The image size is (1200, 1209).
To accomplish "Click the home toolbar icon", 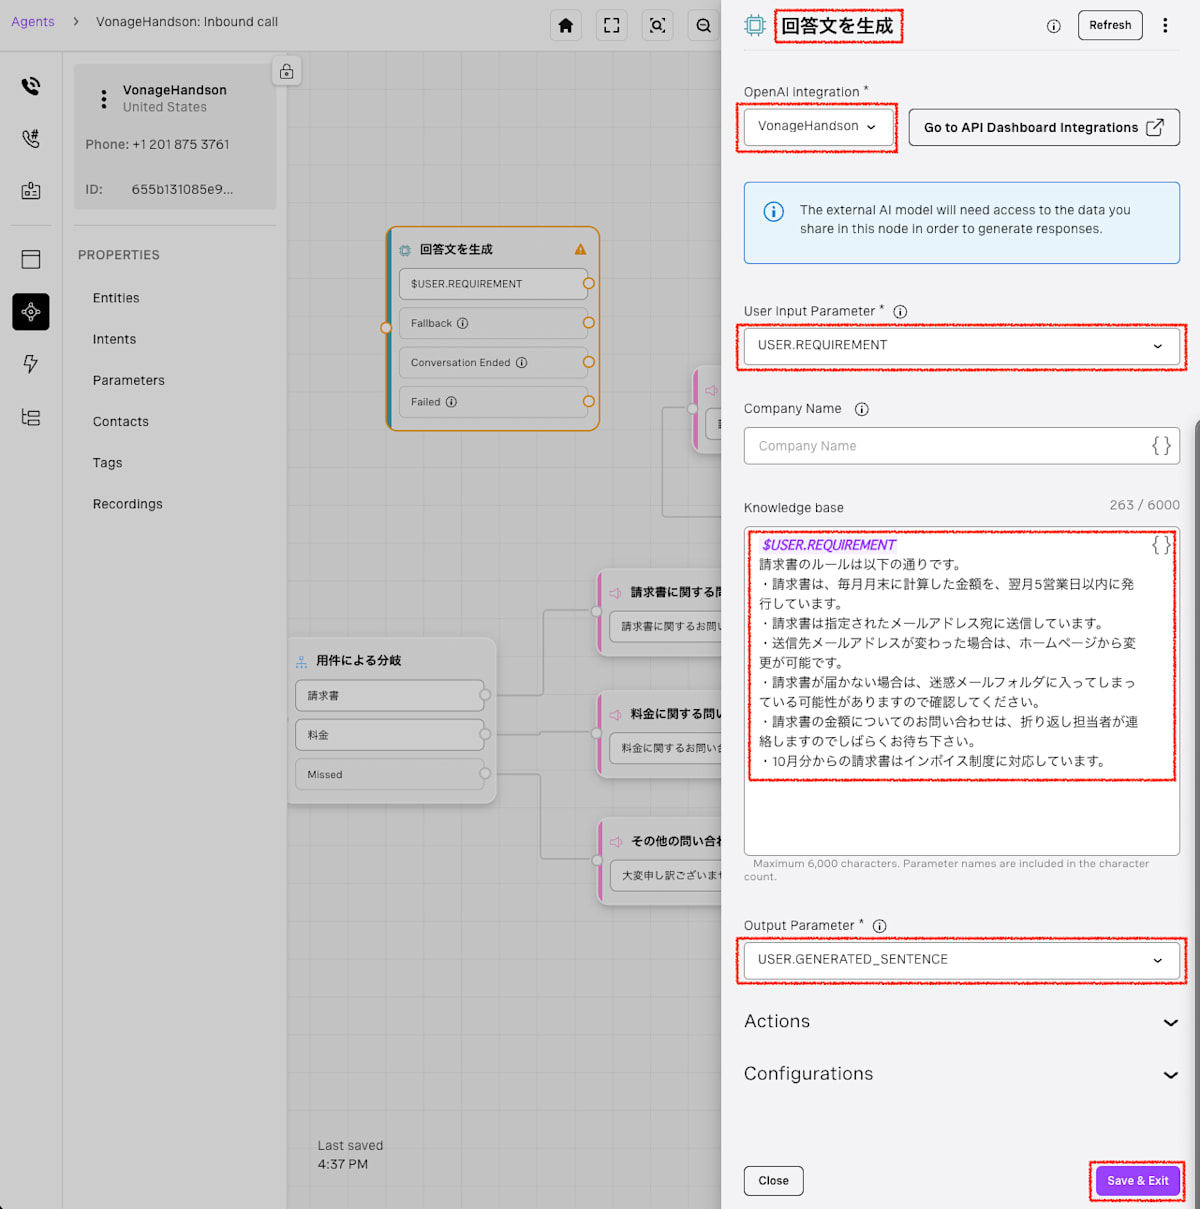I will [x=566, y=26].
